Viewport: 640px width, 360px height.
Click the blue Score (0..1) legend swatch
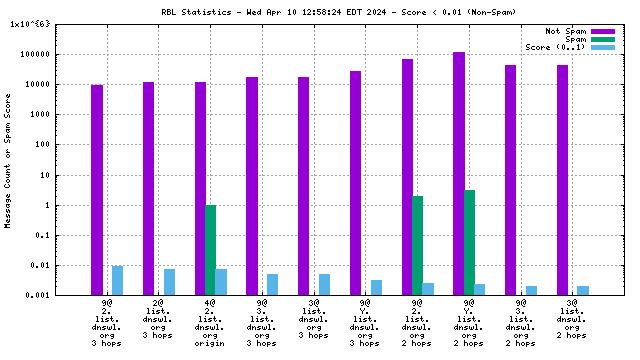(603, 48)
